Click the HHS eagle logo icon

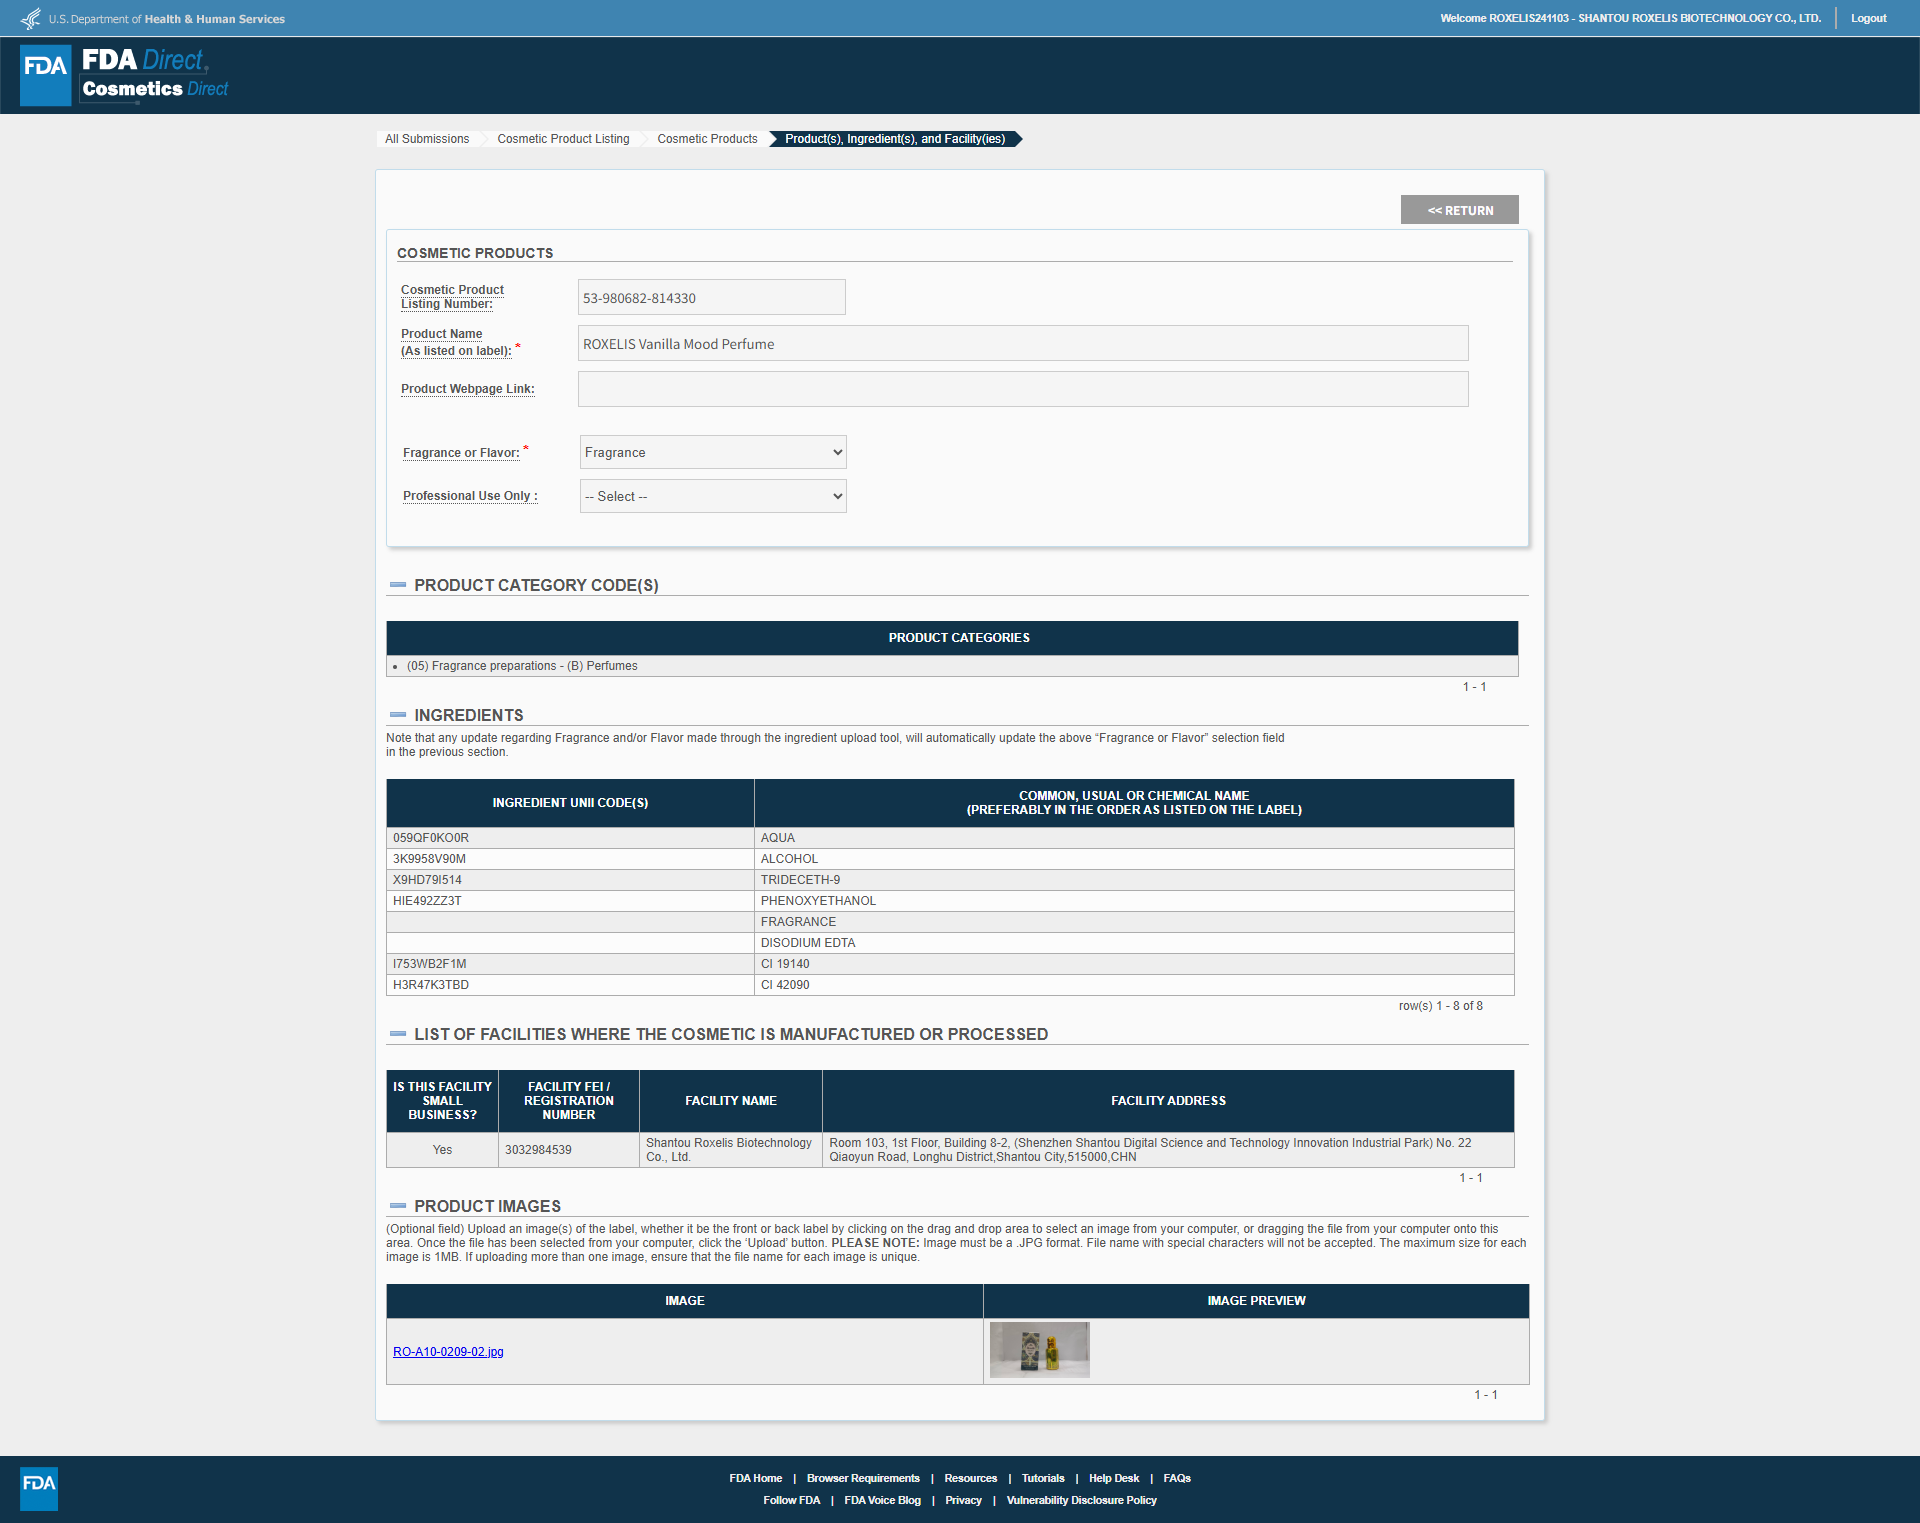click(x=31, y=18)
